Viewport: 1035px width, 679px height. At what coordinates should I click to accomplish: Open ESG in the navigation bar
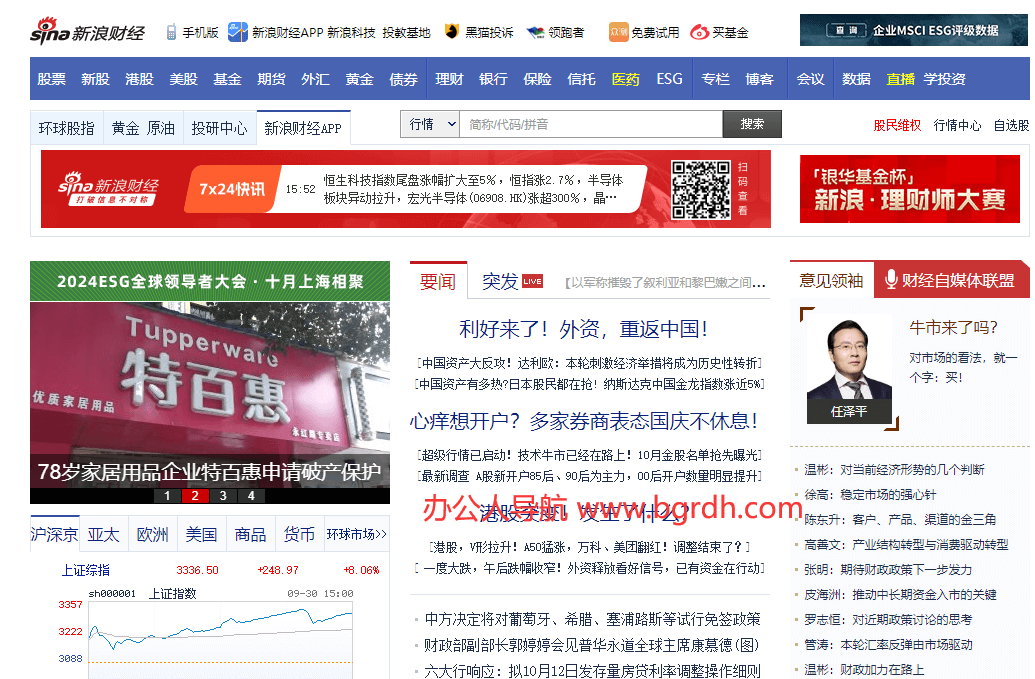[669, 79]
